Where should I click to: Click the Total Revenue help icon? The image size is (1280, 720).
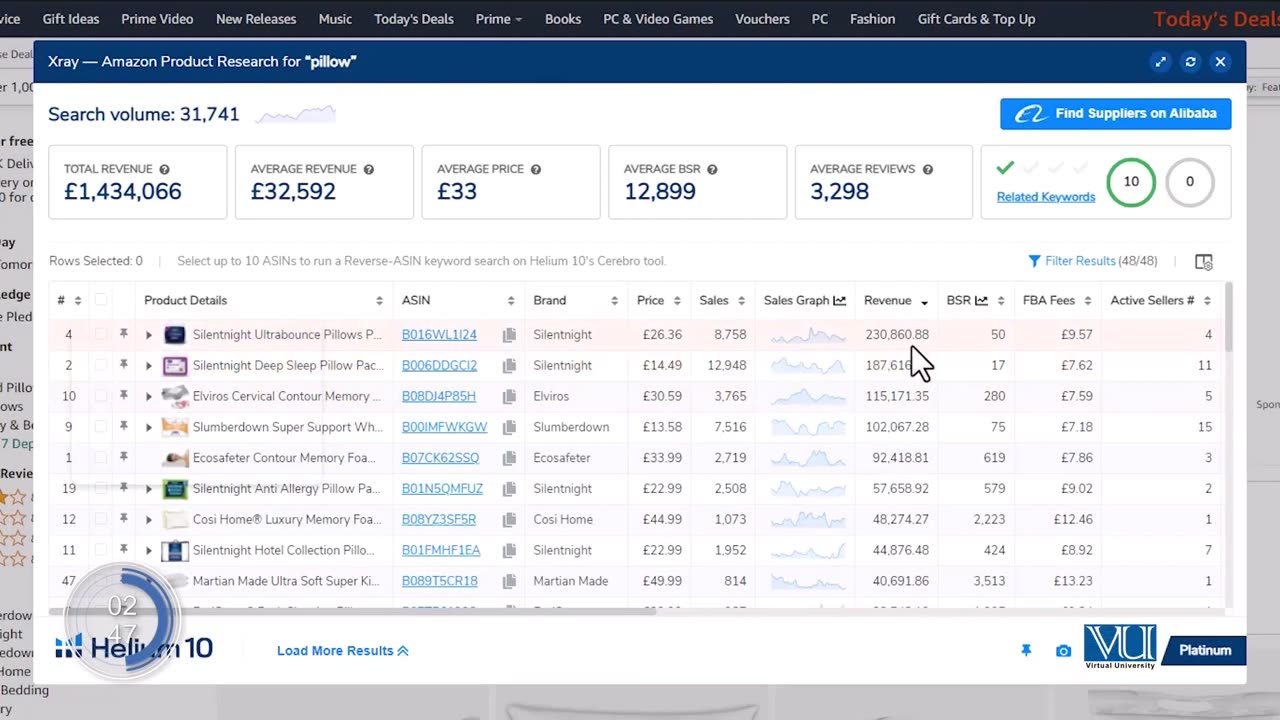pyautogui.click(x=164, y=170)
